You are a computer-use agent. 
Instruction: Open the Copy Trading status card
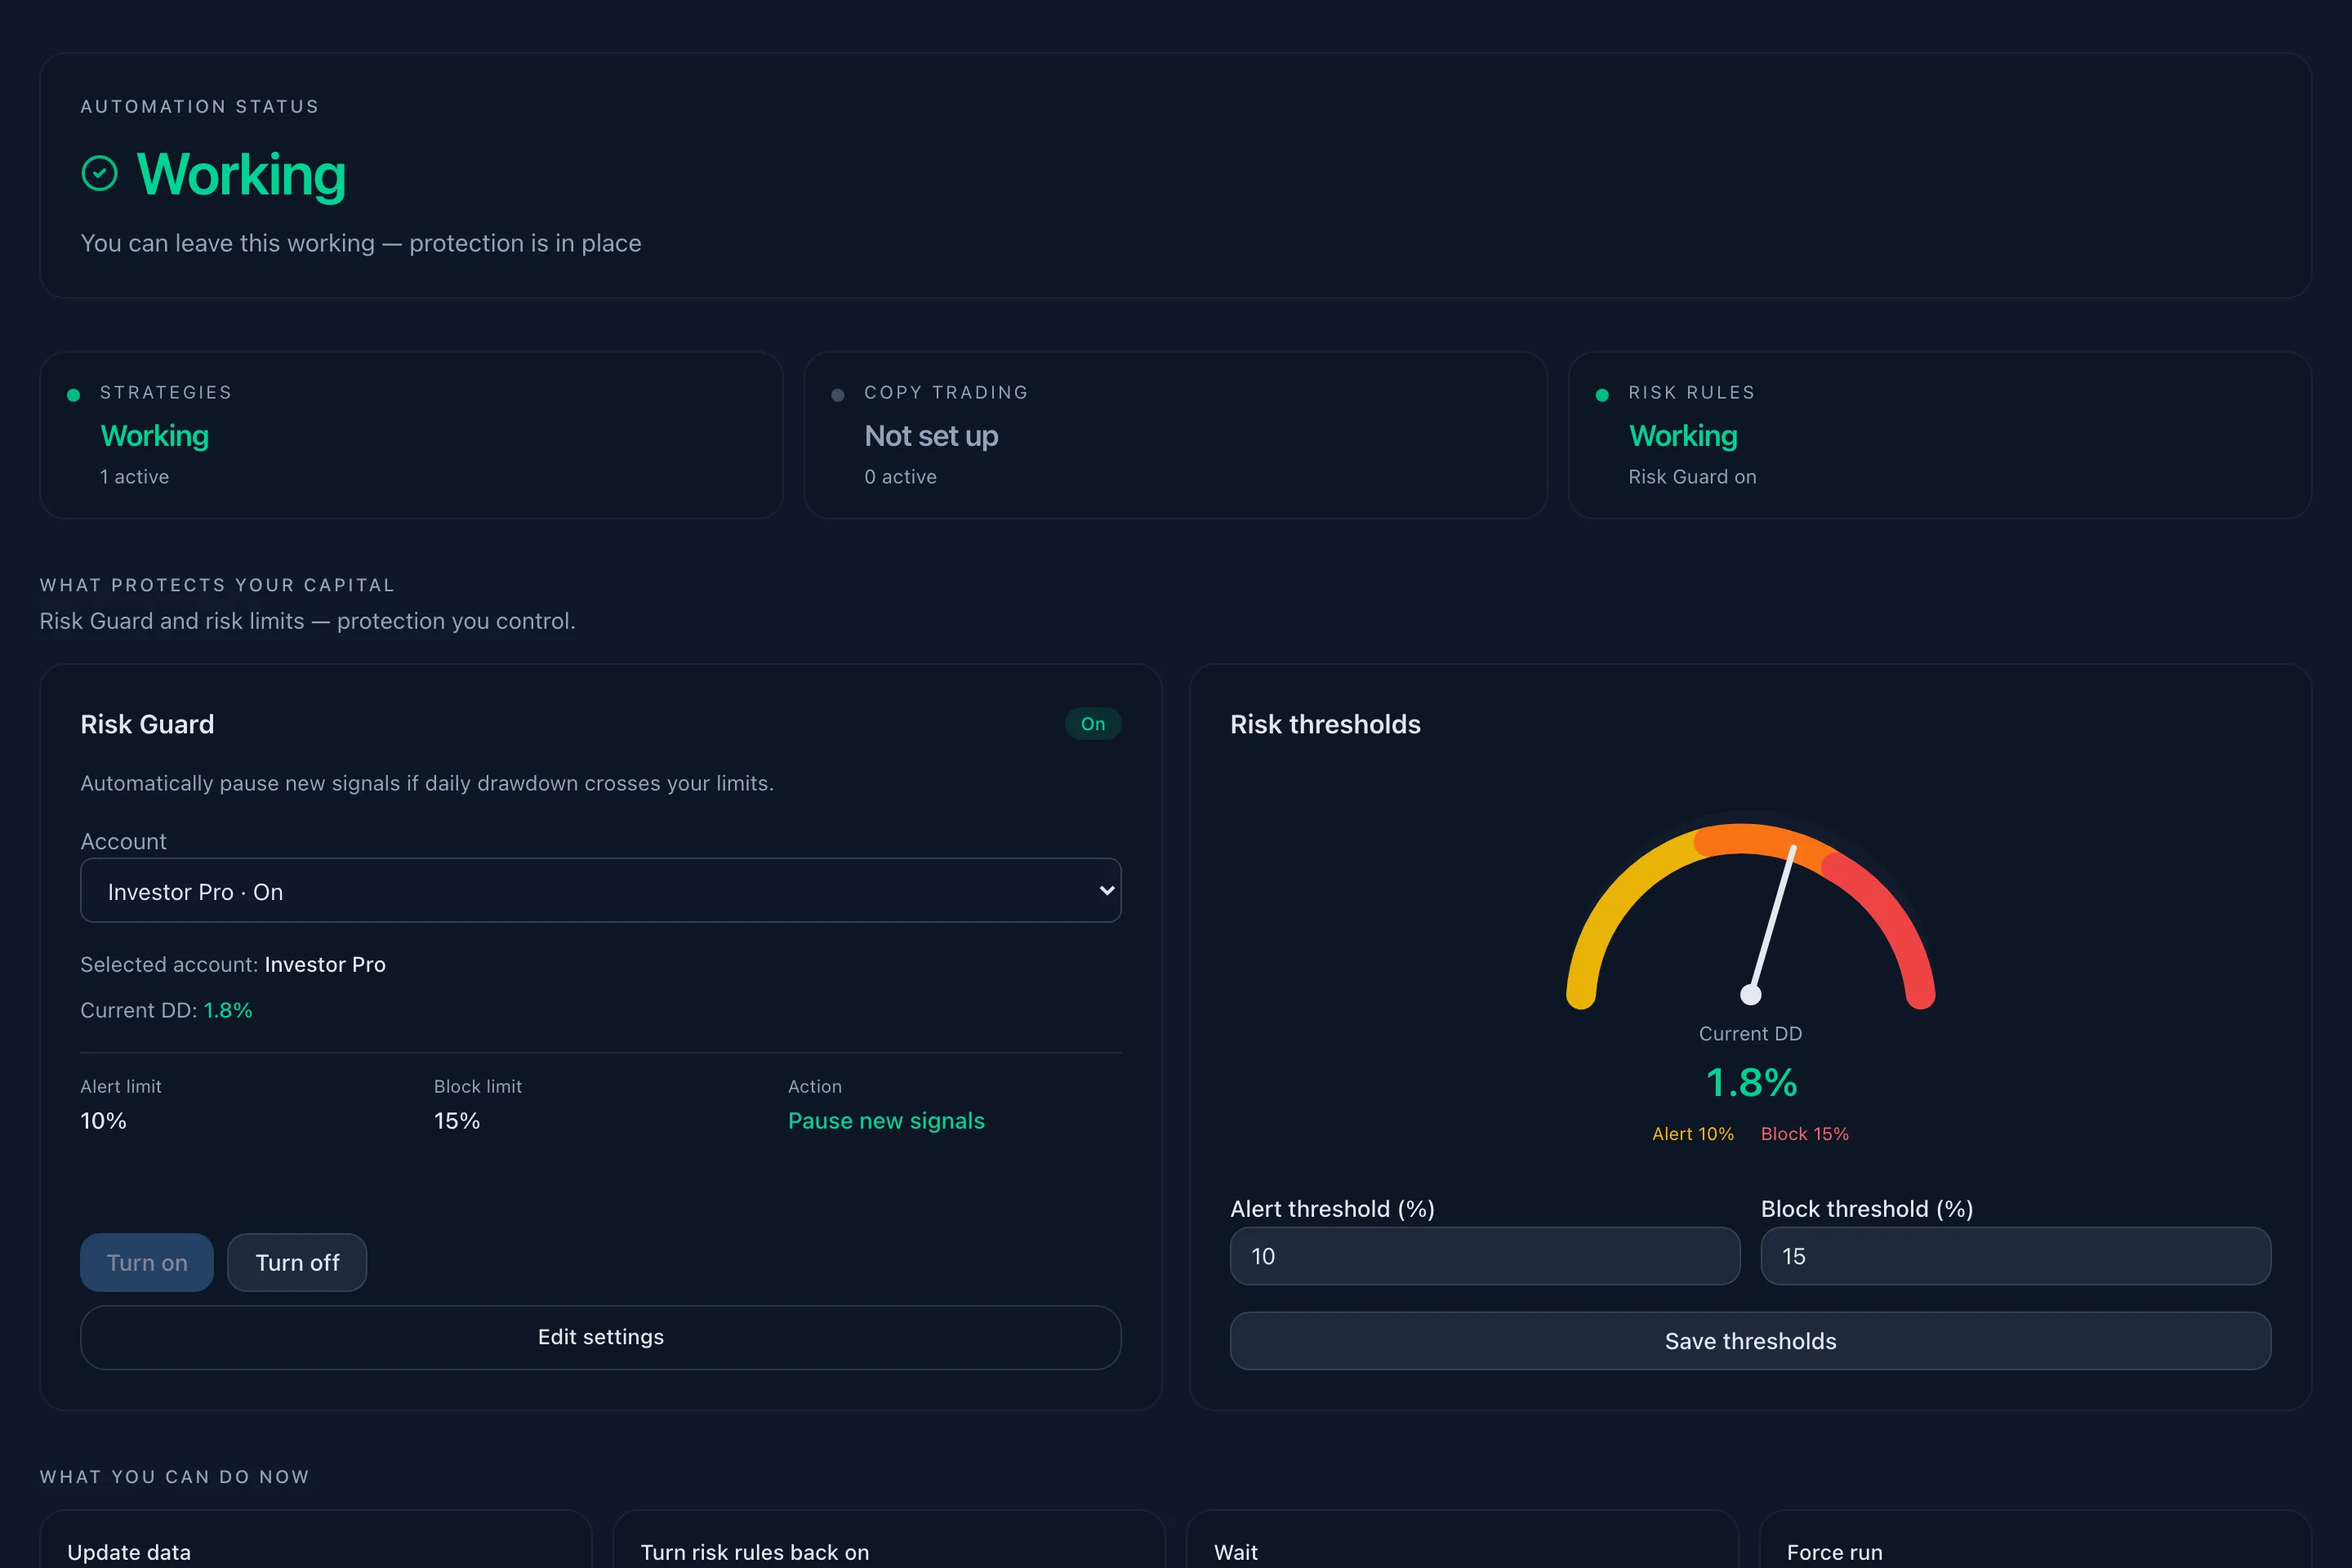[x=1175, y=435]
